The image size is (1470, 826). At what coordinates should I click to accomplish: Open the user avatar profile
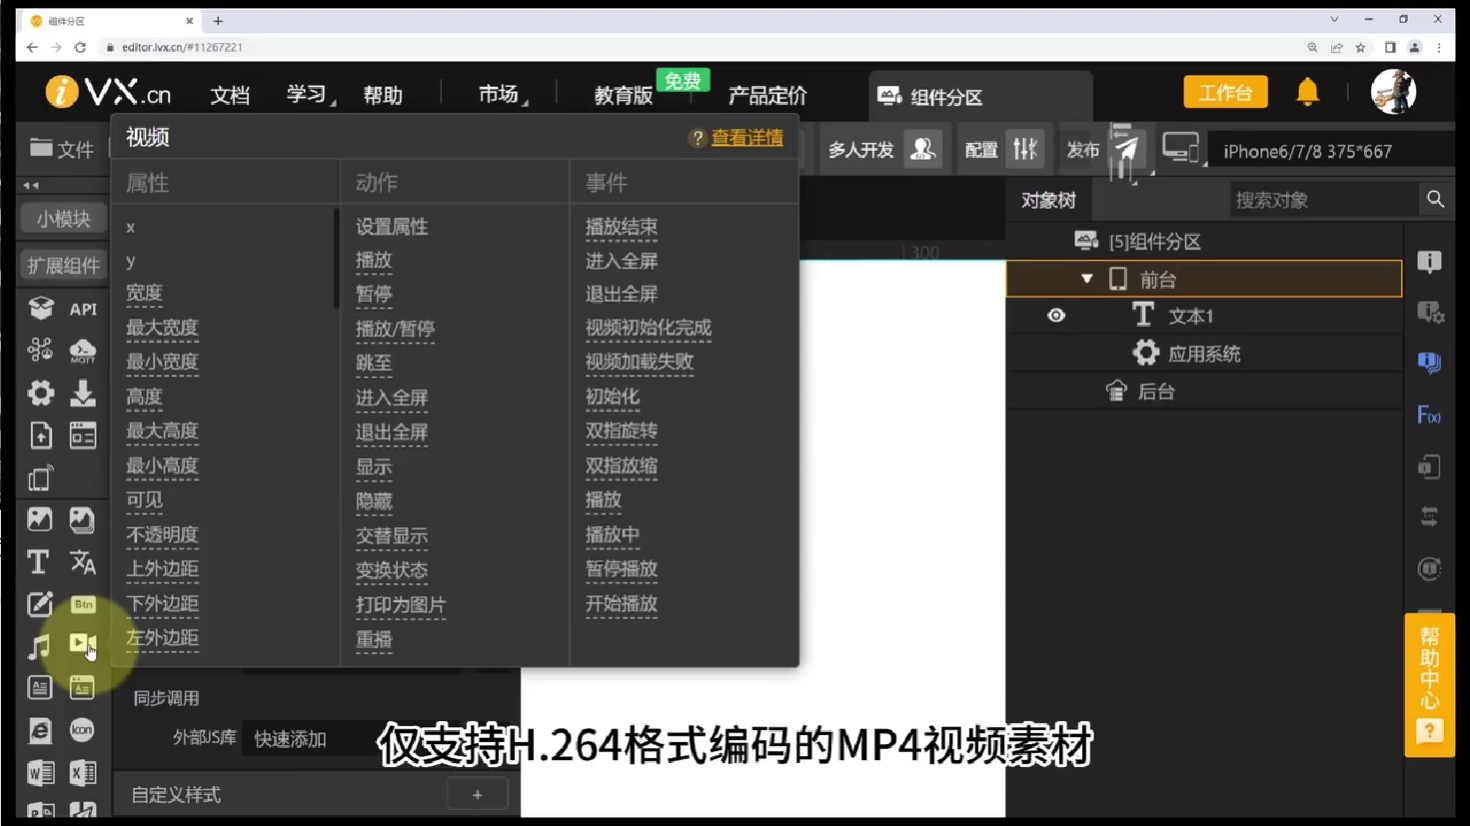tap(1393, 92)
